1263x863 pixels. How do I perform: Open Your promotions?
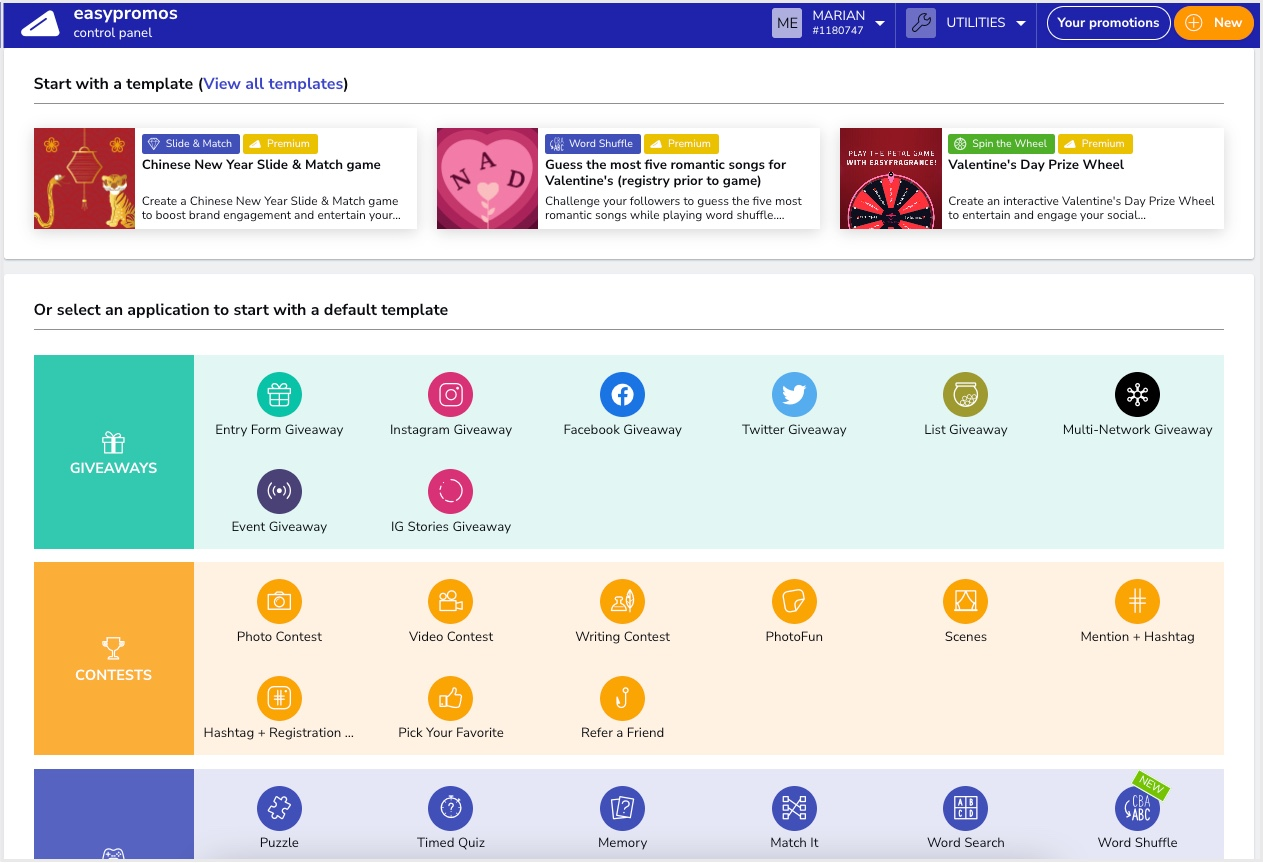point(1108,23)
